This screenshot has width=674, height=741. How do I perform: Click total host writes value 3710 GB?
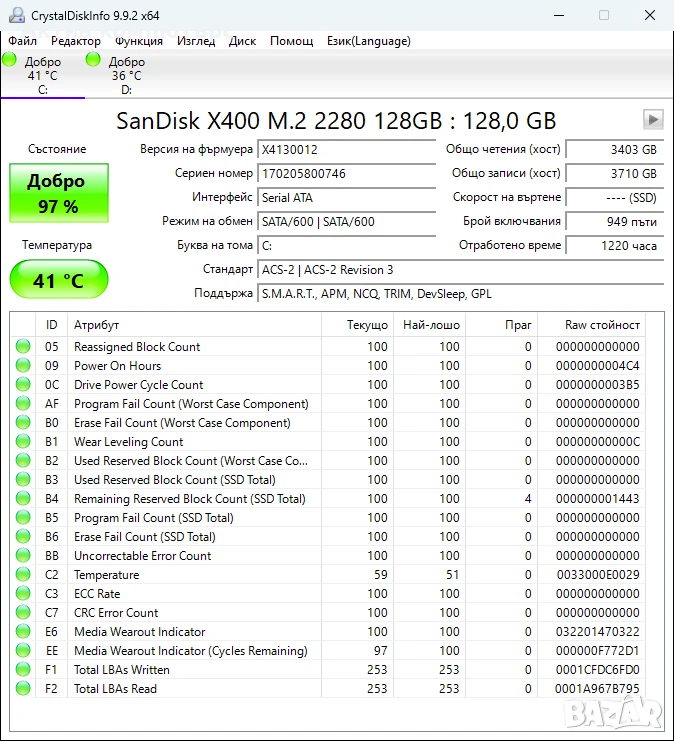pyautogui.click(x=615, y=174)
